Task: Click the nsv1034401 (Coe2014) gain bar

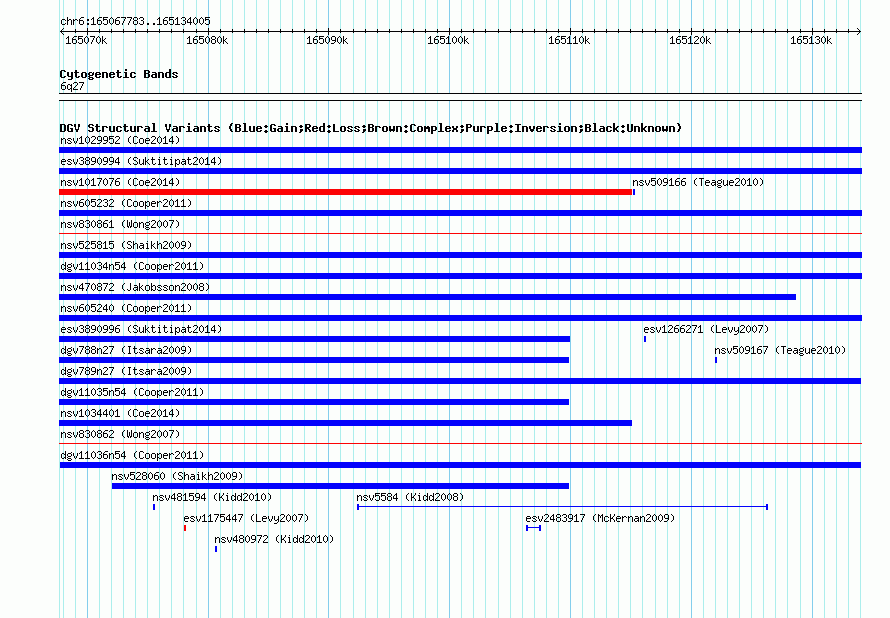Action: (x=346, y=423)
